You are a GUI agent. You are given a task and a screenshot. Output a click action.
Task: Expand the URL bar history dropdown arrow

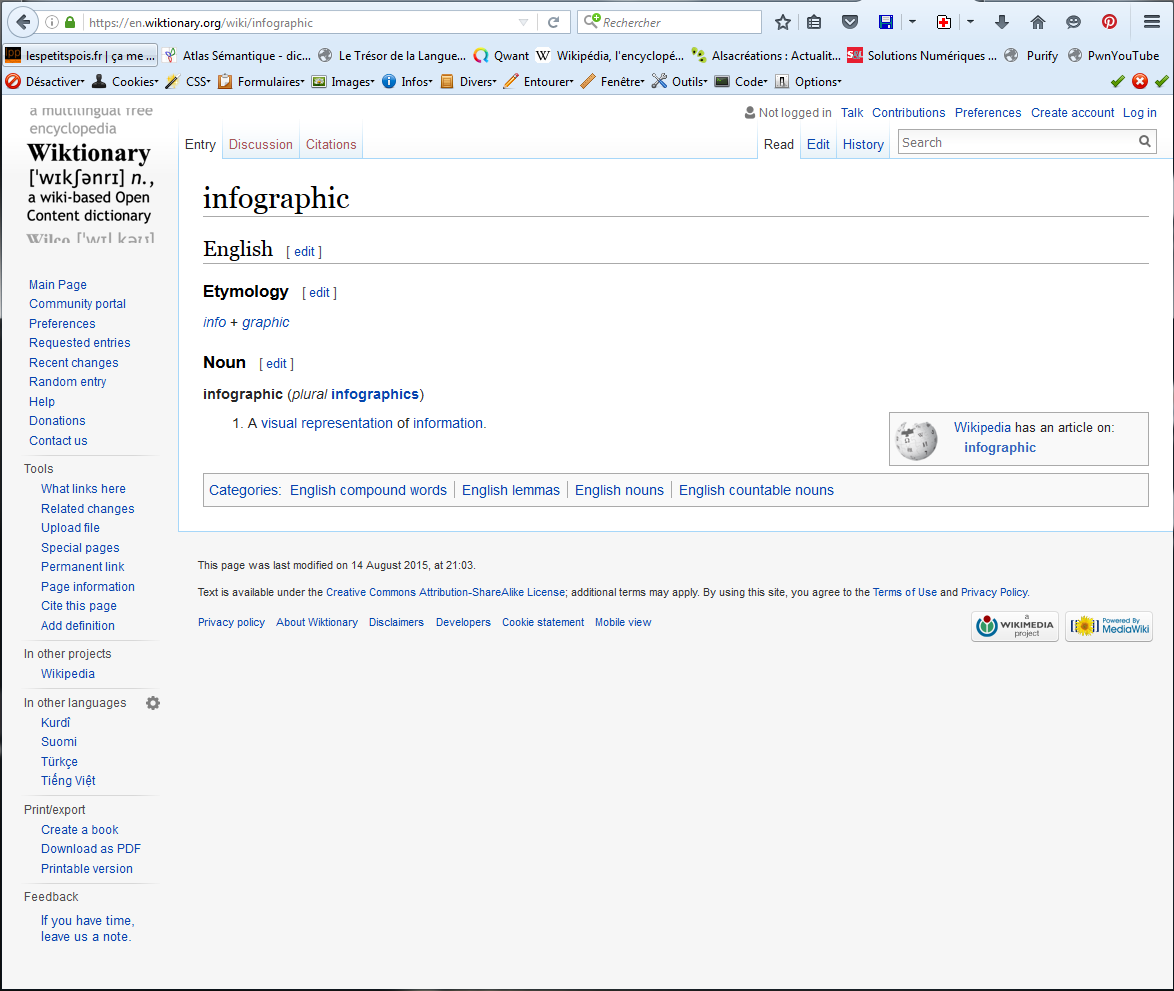click(524, 22)
